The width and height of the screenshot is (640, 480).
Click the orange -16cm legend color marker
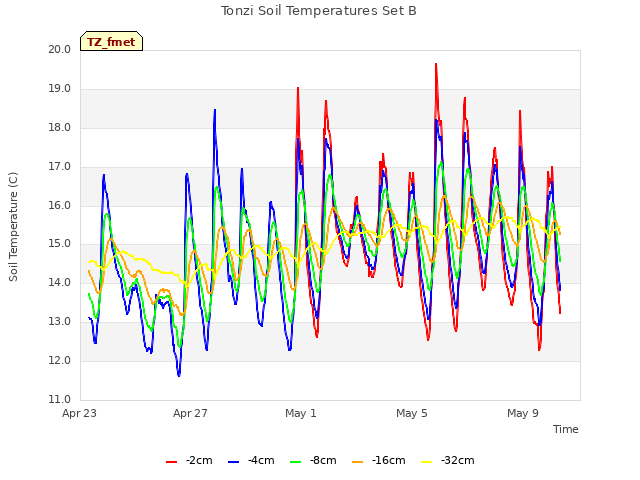pyautogui.click(x=358, y=462)
